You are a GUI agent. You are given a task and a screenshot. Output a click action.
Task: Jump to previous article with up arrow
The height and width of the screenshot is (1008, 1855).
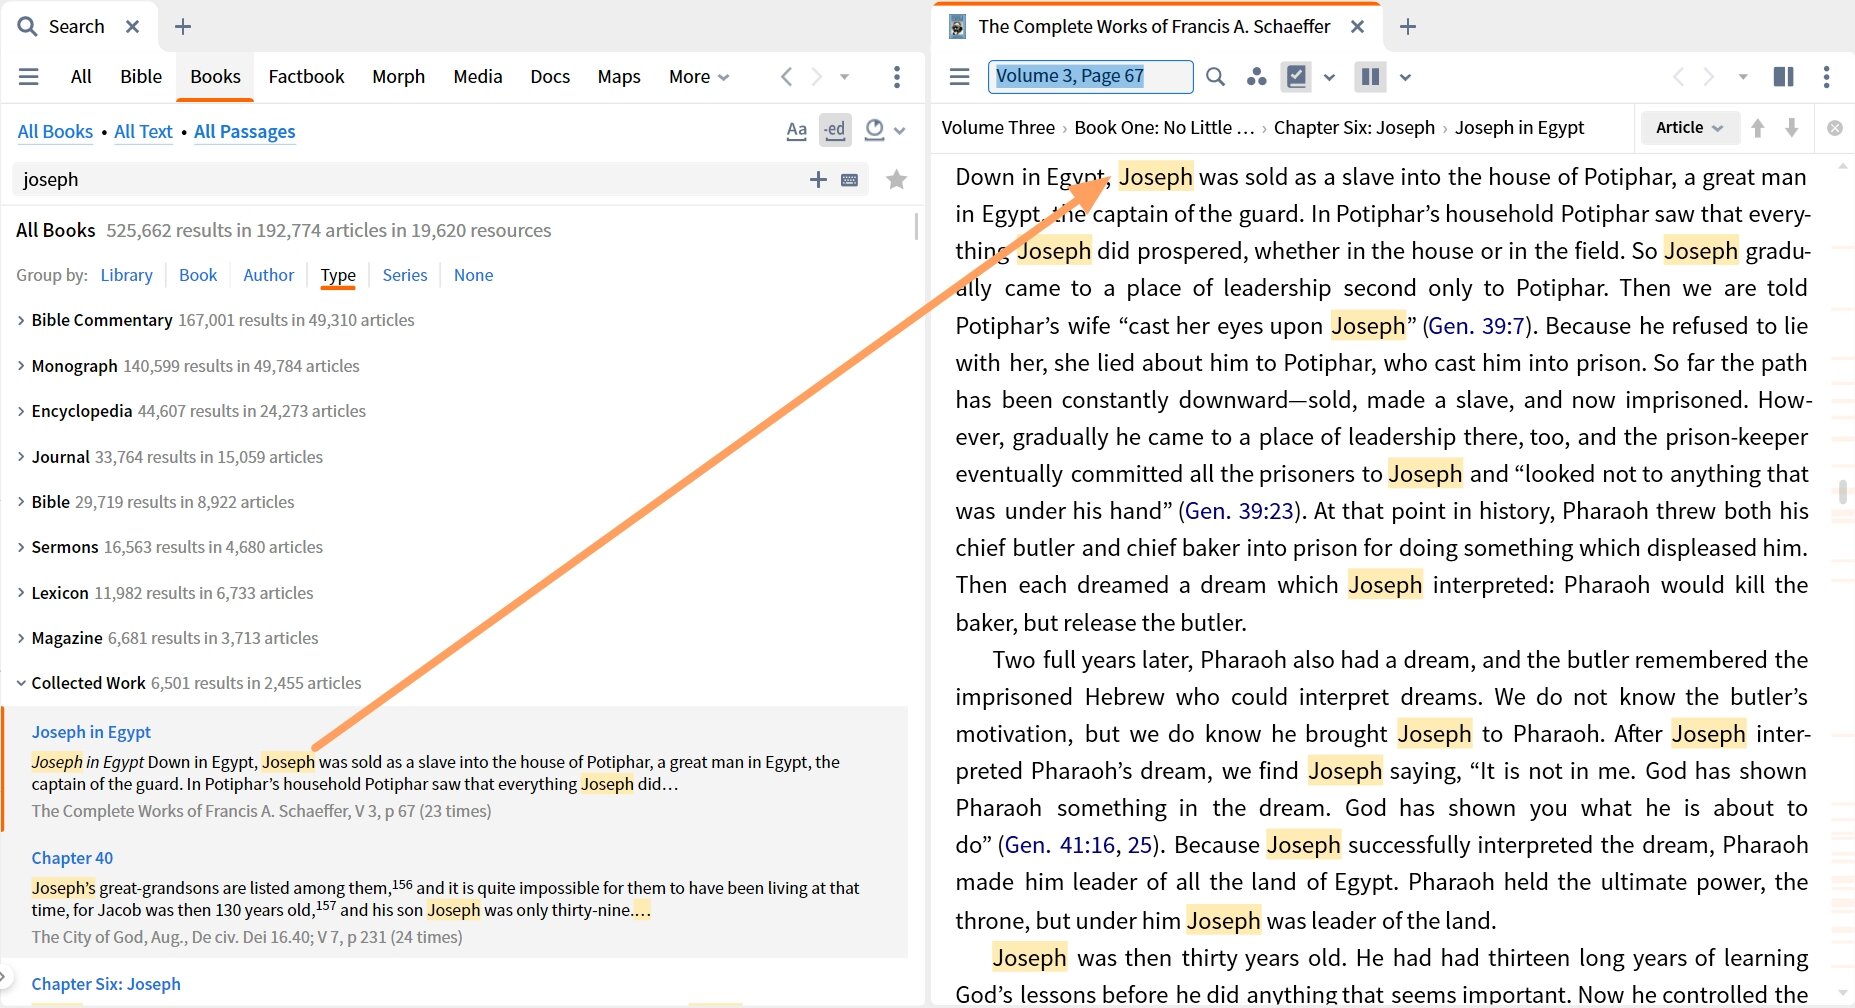click(x=1758, y=128)
